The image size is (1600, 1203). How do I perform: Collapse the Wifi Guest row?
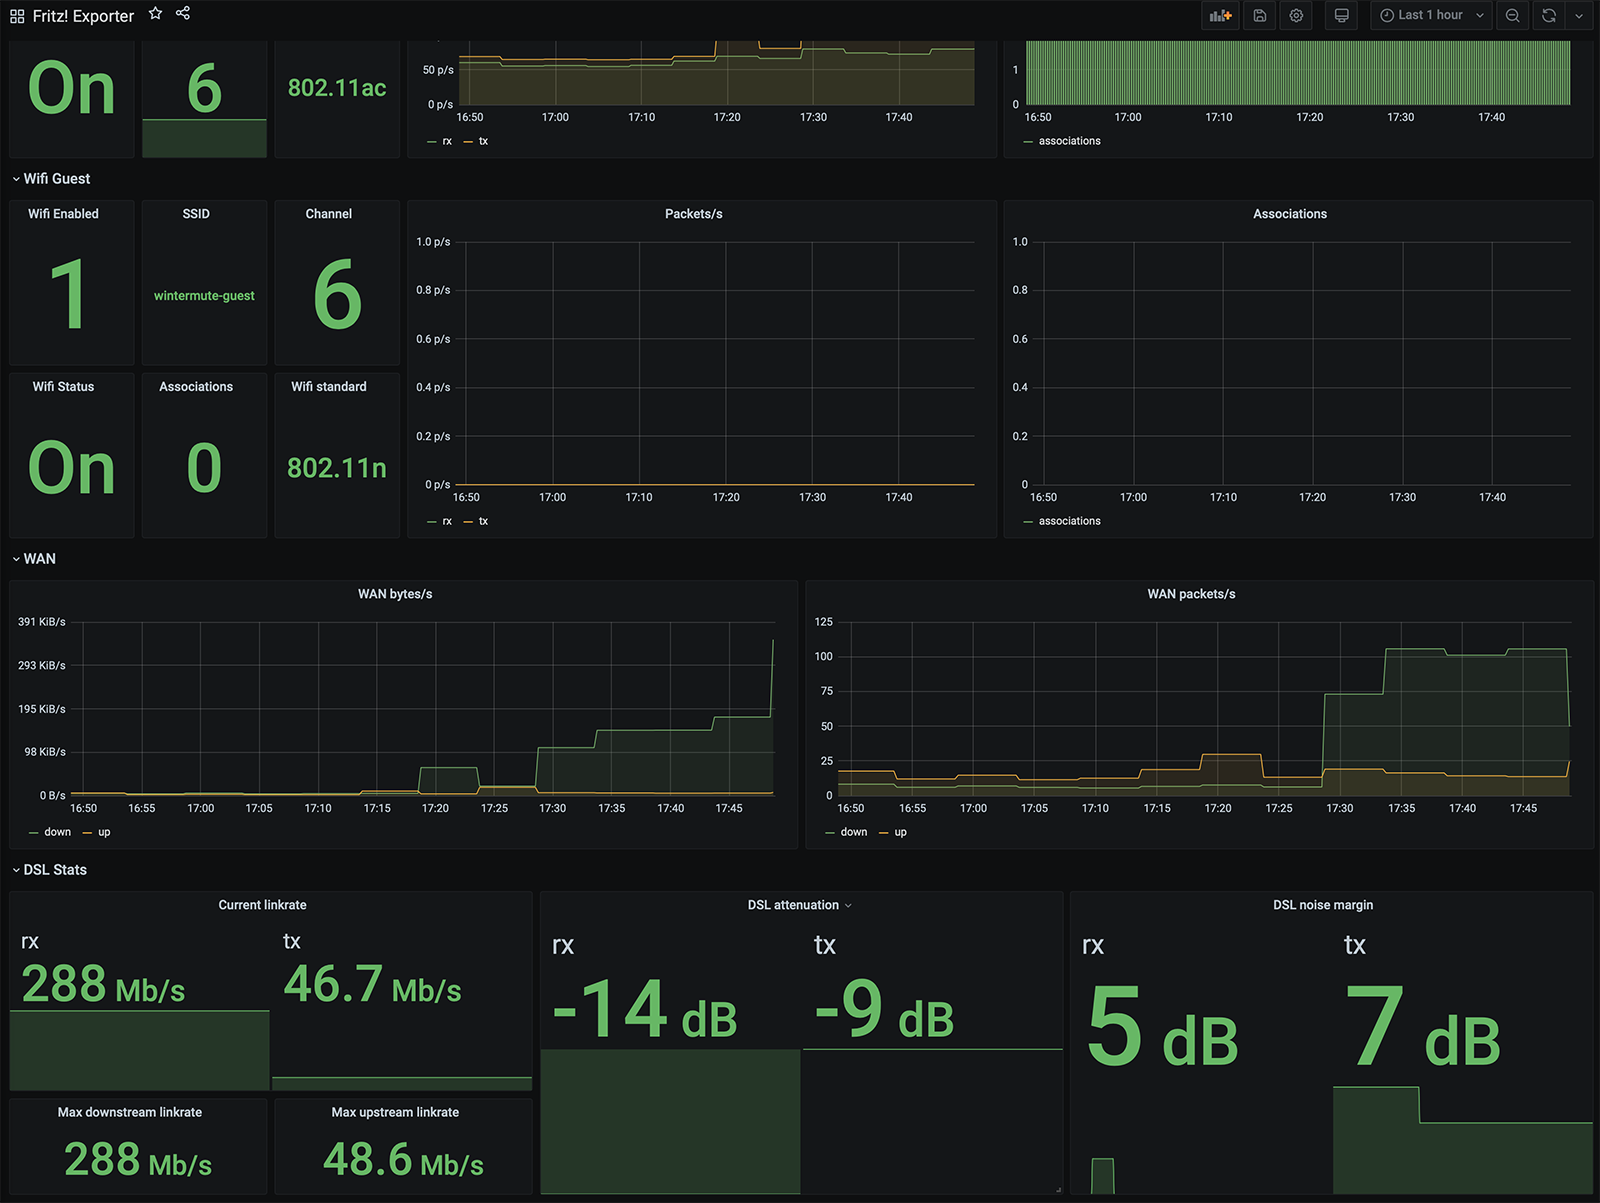[x=51, y=179]
